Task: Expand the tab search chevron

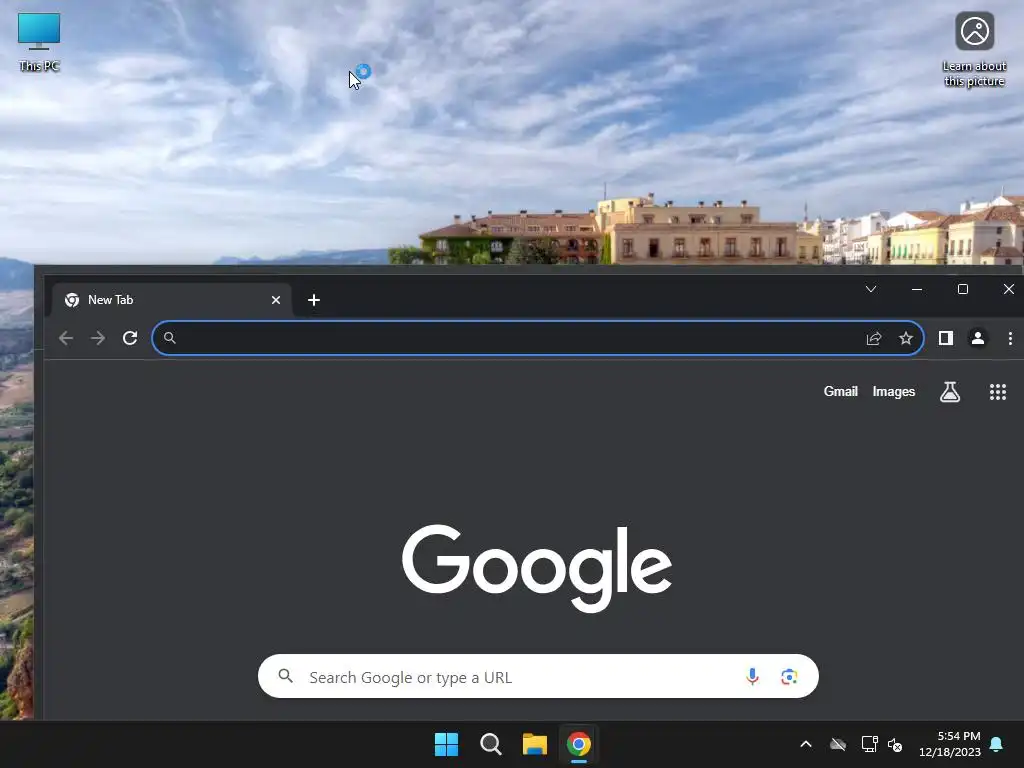Action: coord(871,289)
